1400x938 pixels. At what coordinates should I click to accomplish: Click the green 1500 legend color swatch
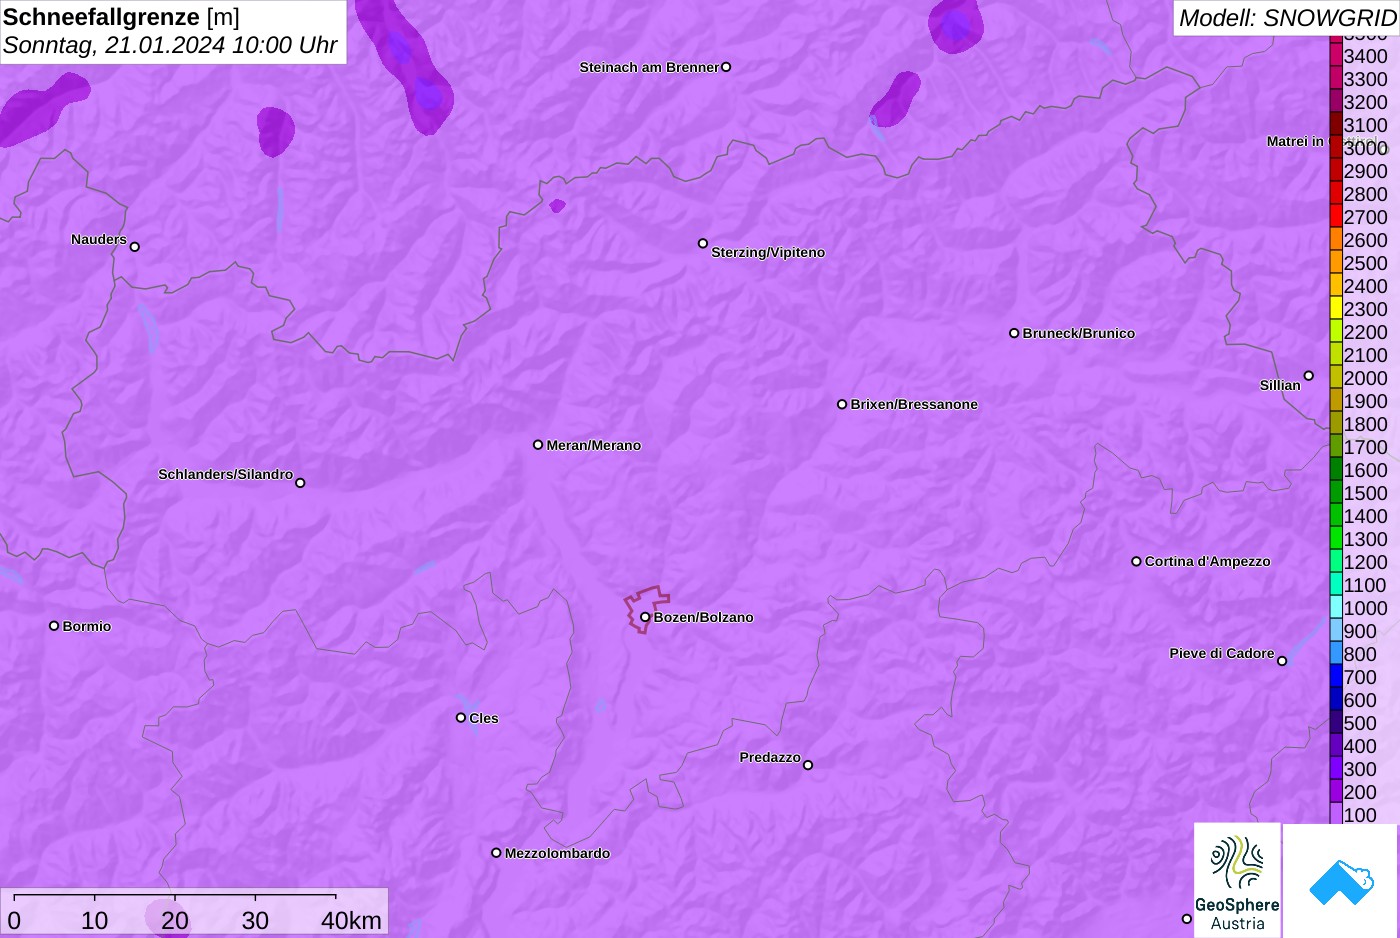tap(1336, 492)
